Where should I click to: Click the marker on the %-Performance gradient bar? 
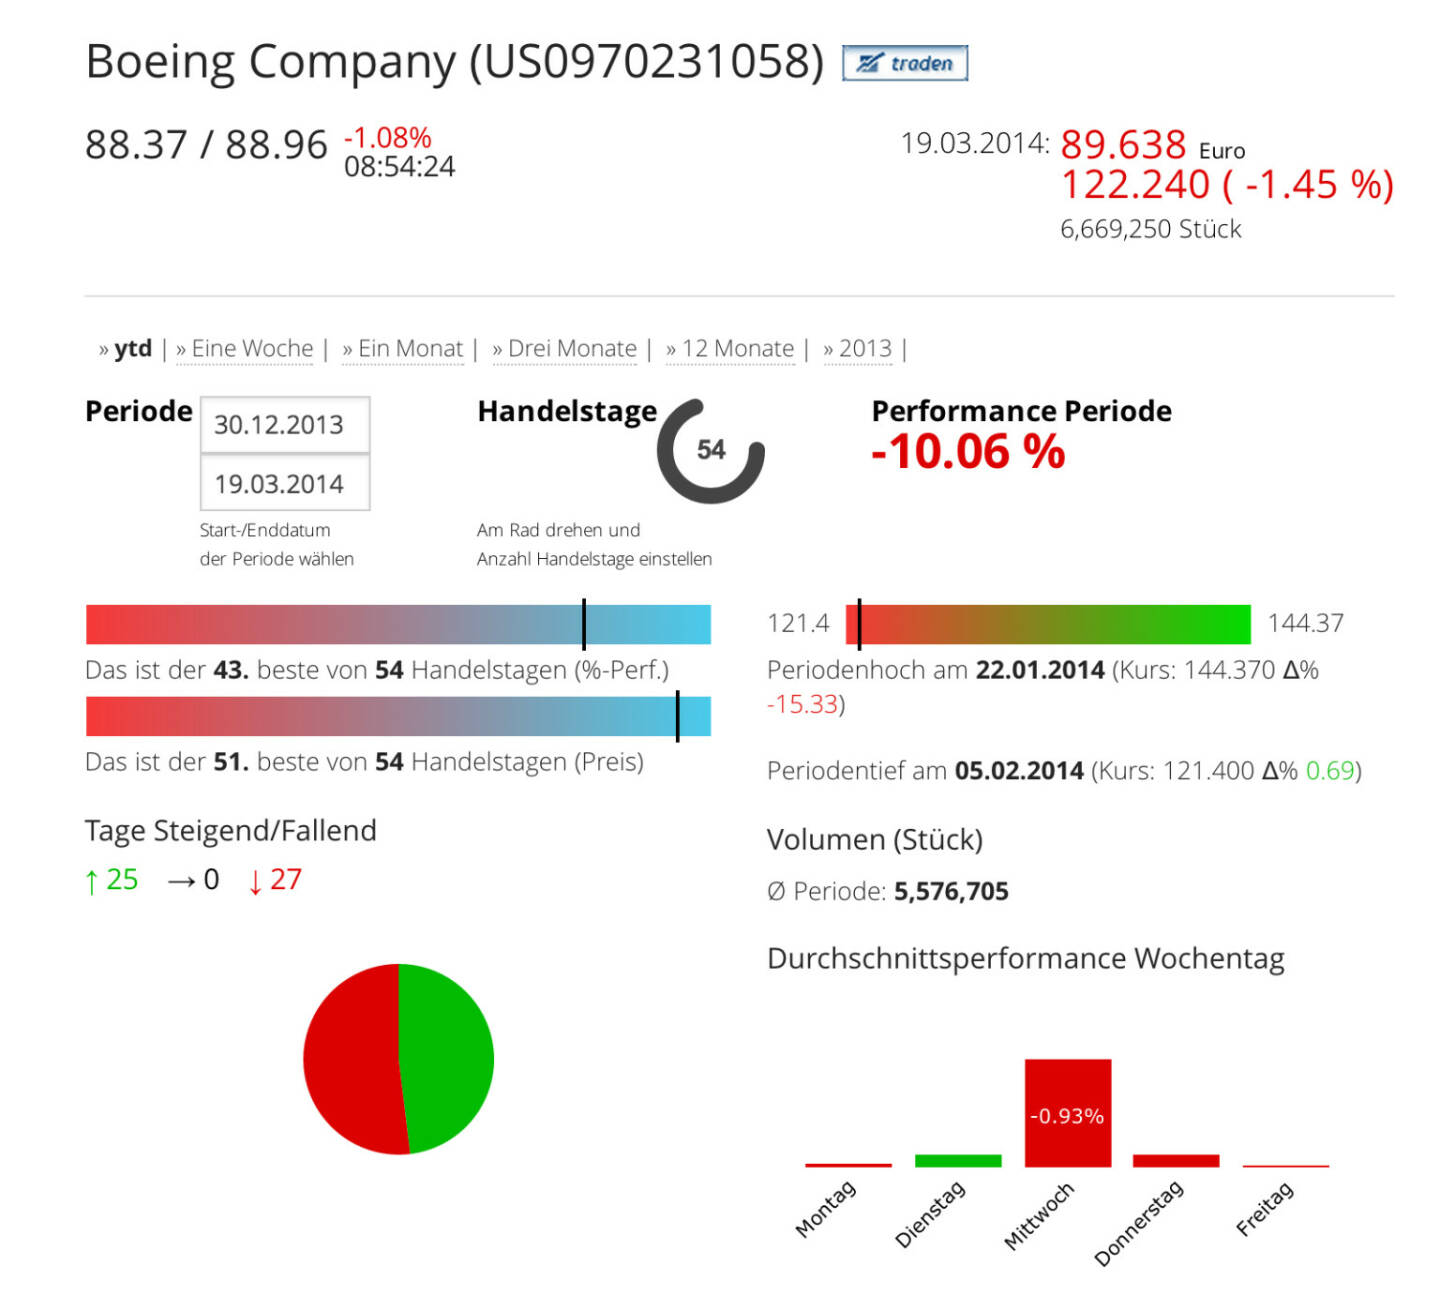click(x=584, y=622)
